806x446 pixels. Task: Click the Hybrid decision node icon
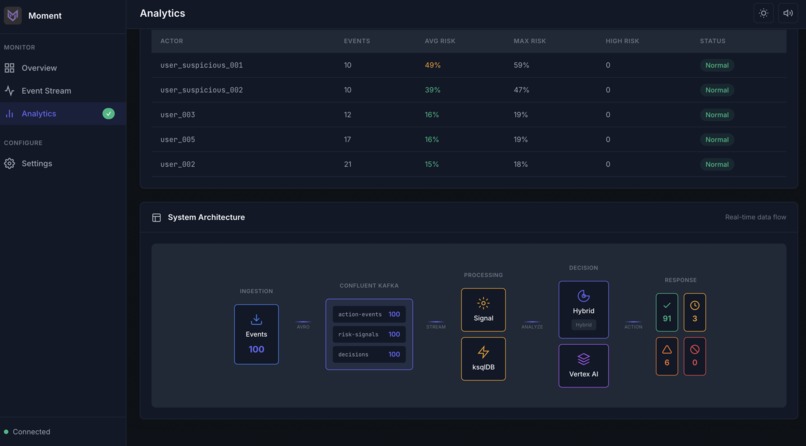(x=583, y=296)
